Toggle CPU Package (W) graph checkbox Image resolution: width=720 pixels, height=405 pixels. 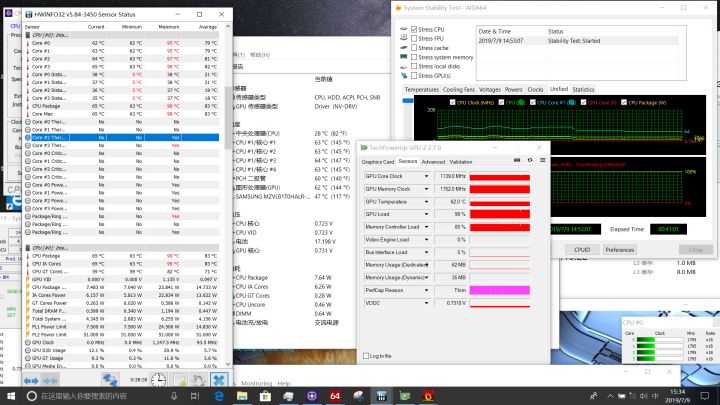(x=624, y=102)
